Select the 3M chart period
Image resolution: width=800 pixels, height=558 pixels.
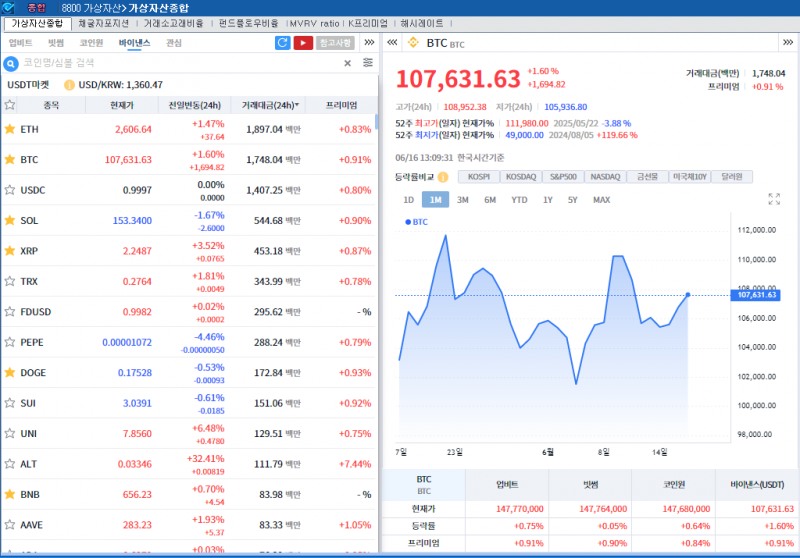(x=463, y=199)
